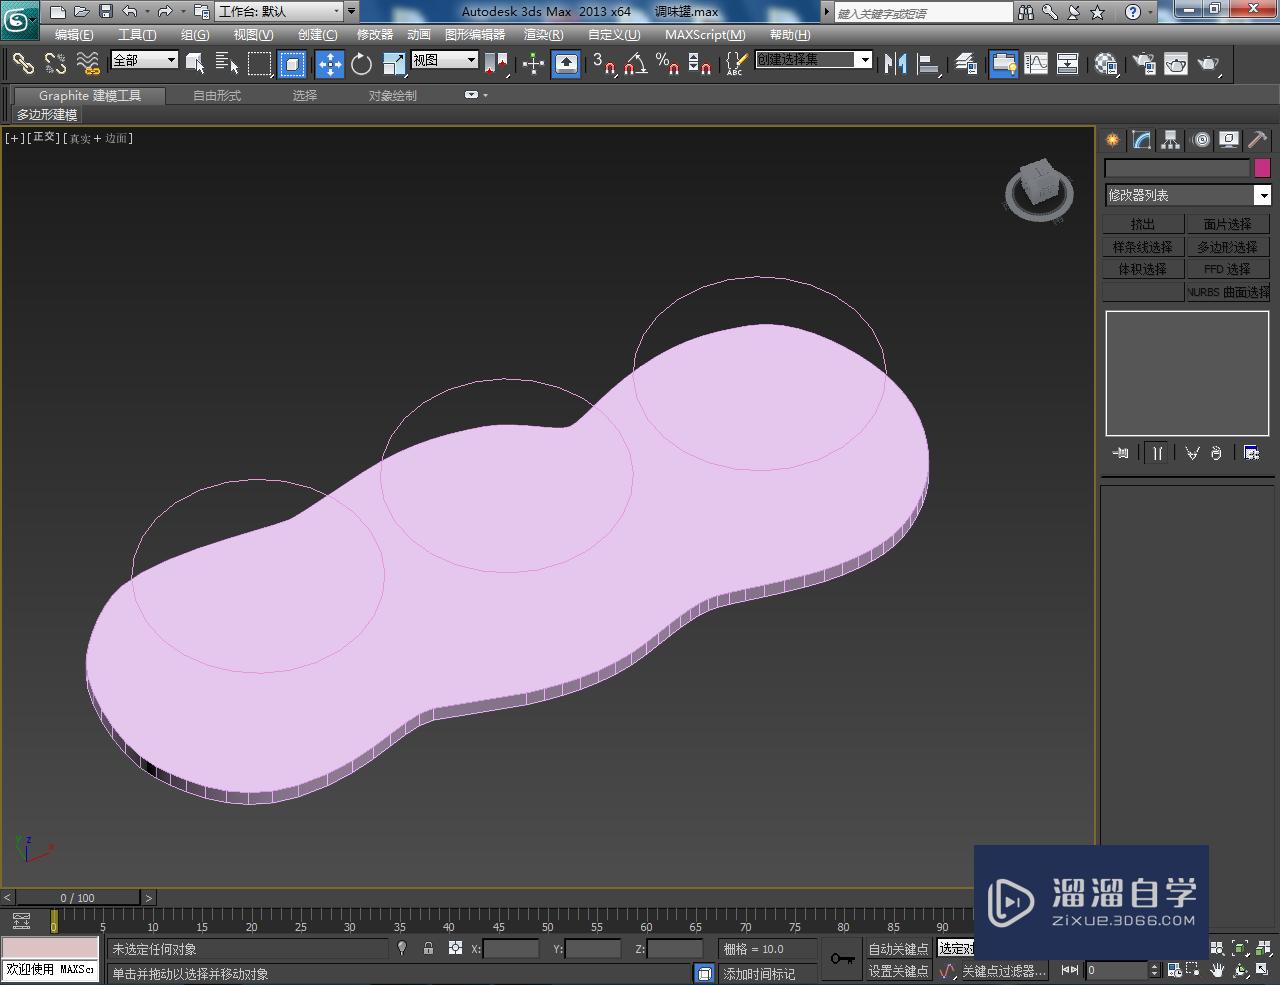Viewport: 1280px width, 985px height.
Task: Click the search keyword input field
Action: point(923,13)
